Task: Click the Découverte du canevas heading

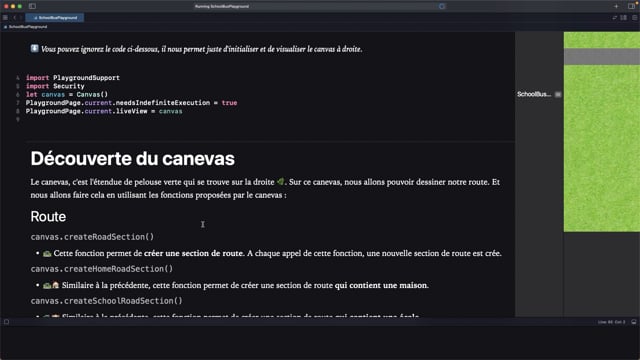Action: [132, 158]
